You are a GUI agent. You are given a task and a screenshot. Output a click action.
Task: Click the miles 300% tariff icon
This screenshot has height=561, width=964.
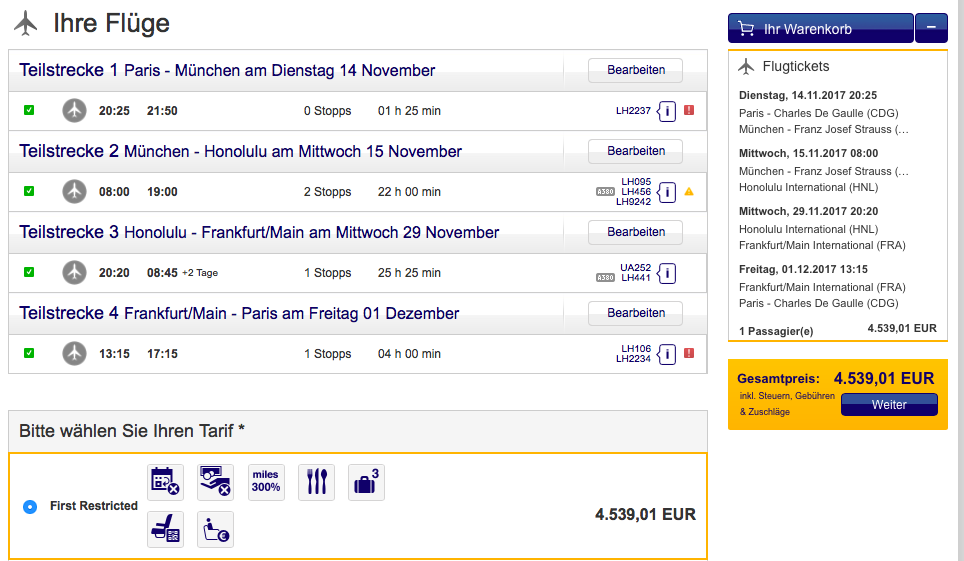click(x=266, y=482)
